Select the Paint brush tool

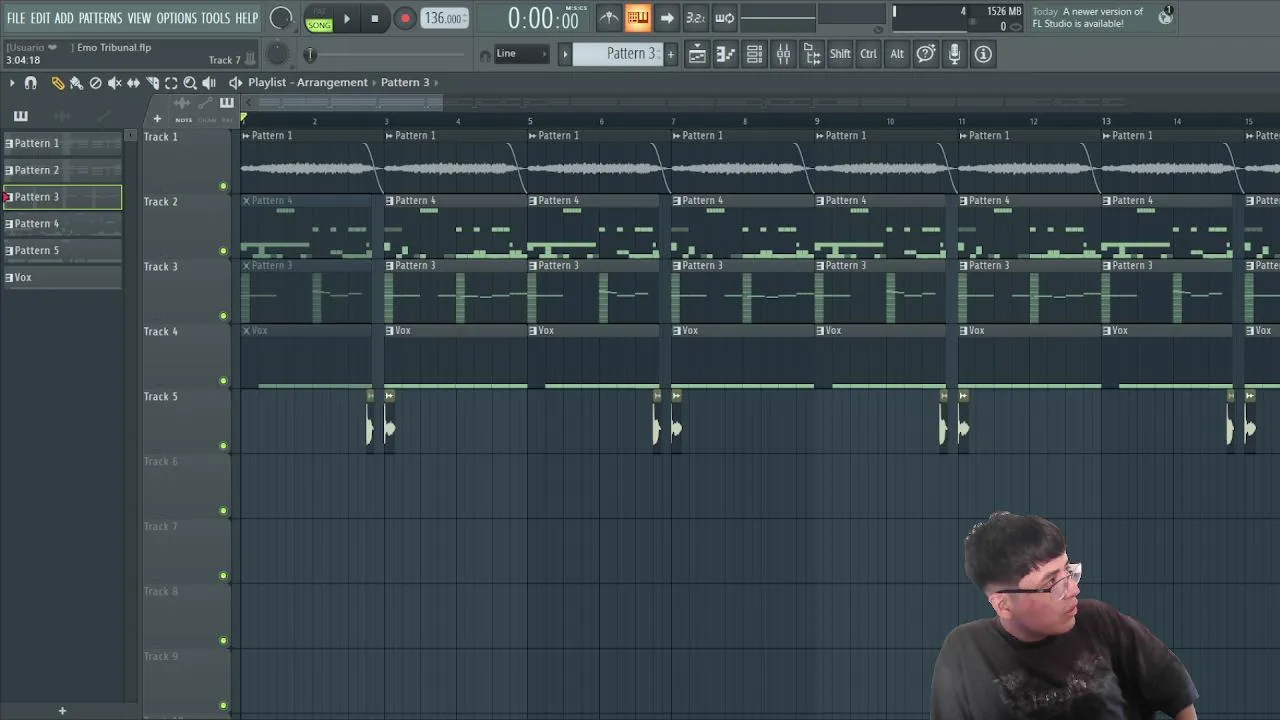point(76,83)
